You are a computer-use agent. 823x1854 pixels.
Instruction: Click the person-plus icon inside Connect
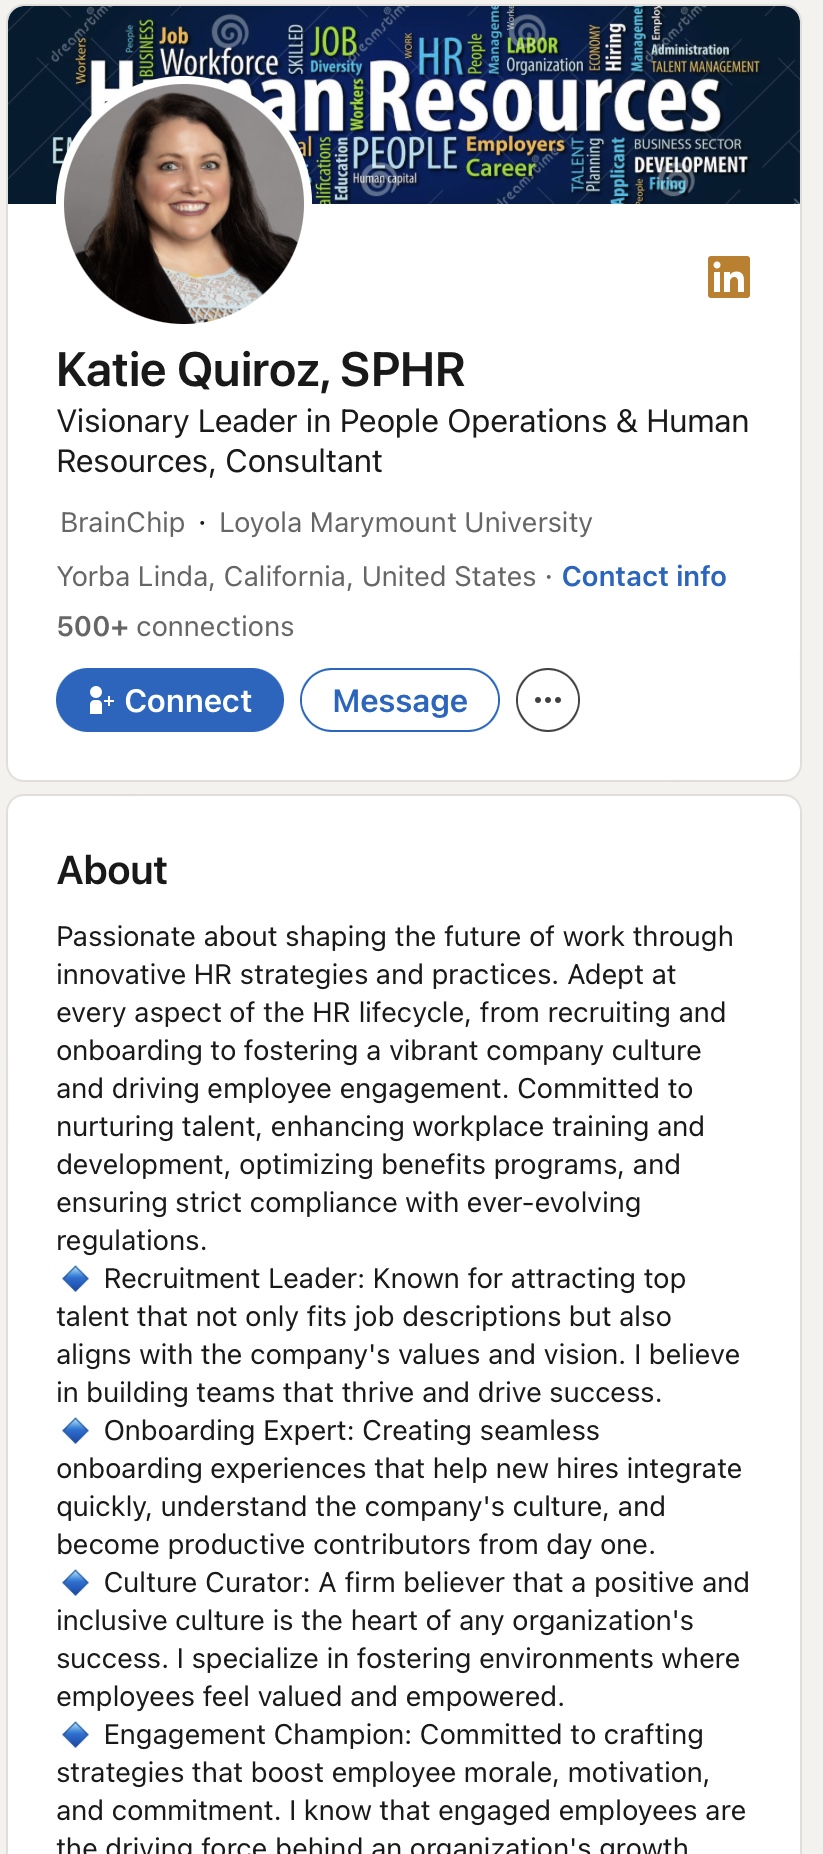101,700
